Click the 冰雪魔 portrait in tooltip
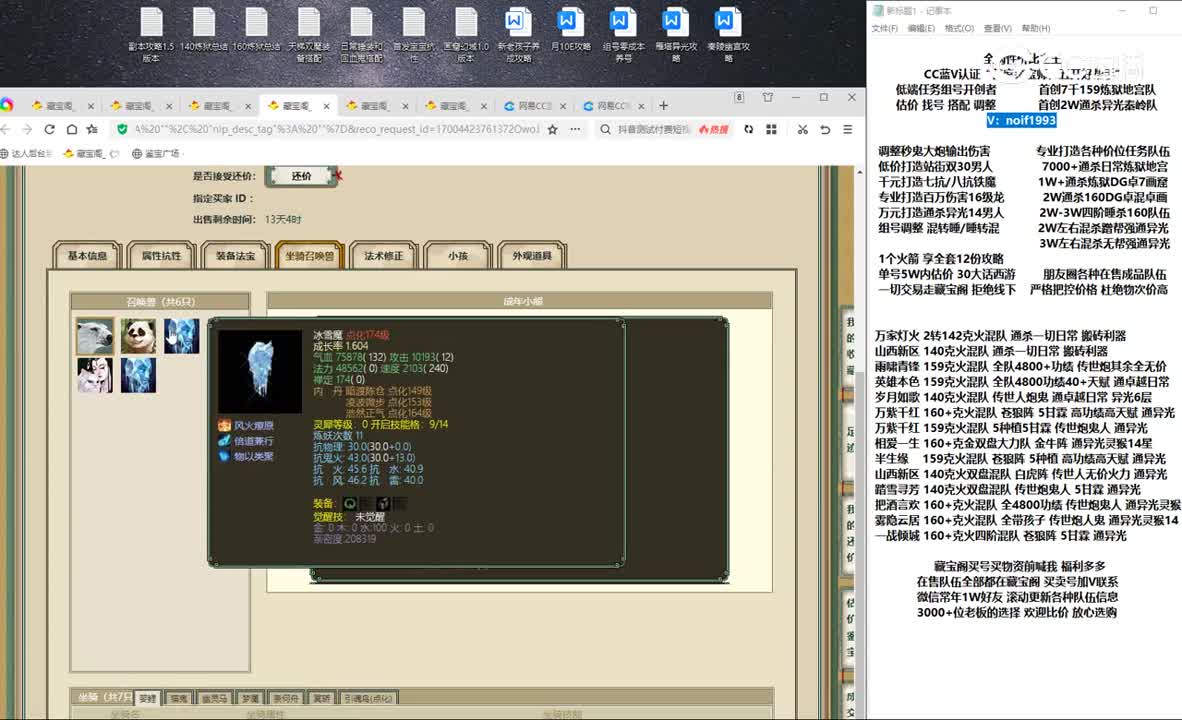Image resolution: width=1182 pixels, height=720 pixels. coord(260,371)
